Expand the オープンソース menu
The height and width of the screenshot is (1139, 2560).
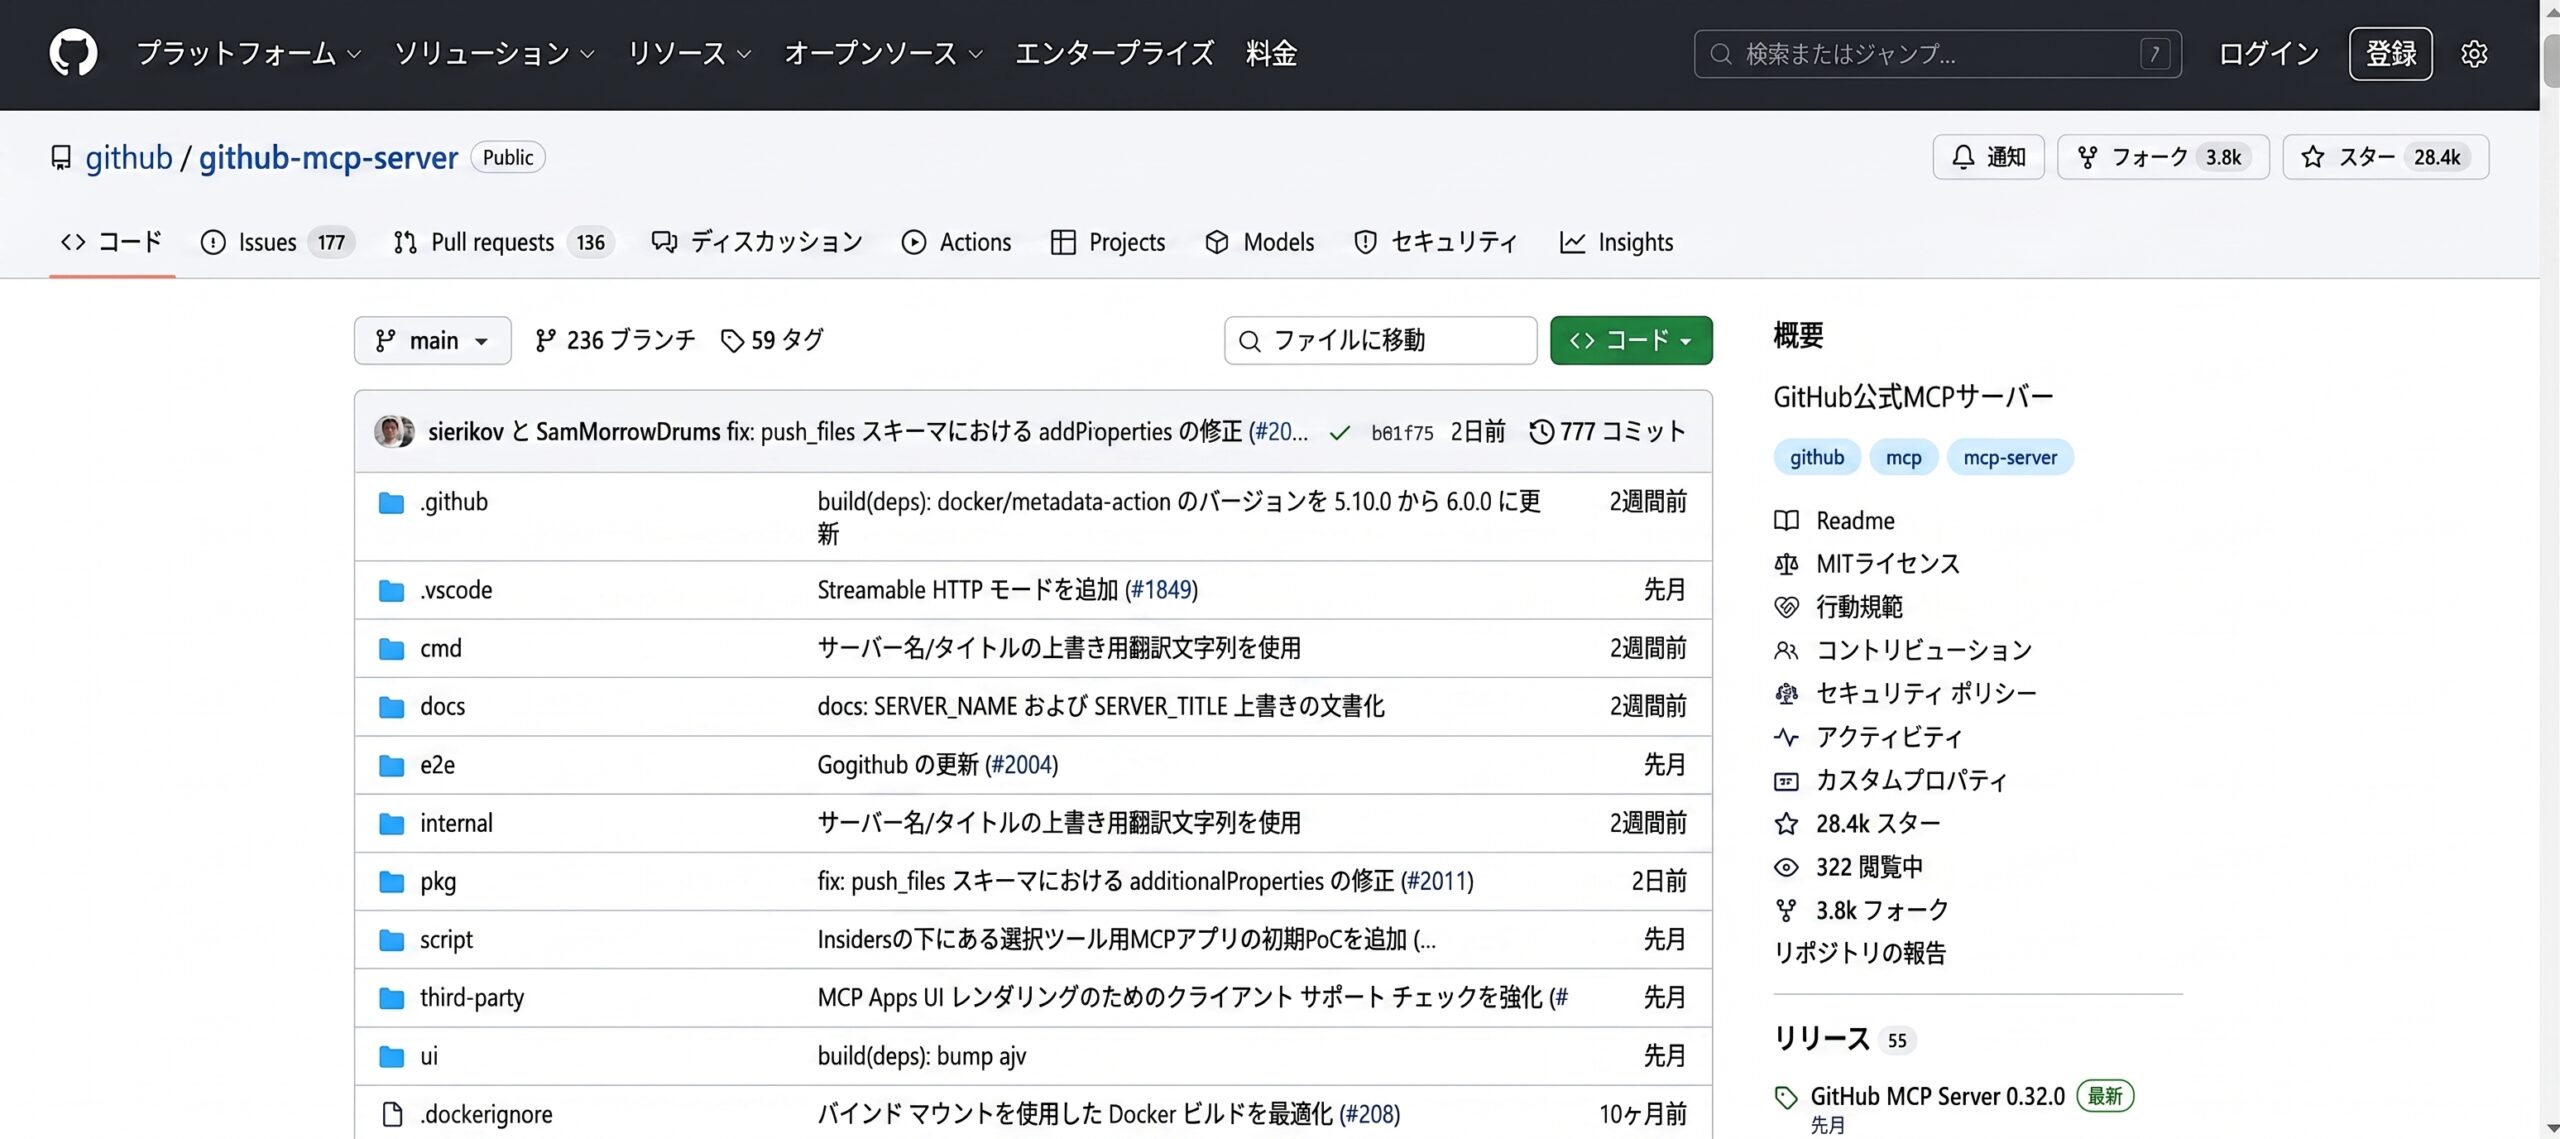point(883,53)
